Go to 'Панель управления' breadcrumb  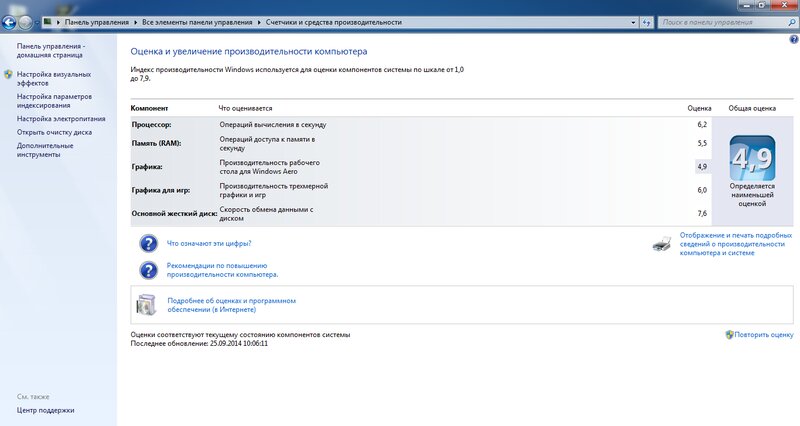(x=96, y=22)
